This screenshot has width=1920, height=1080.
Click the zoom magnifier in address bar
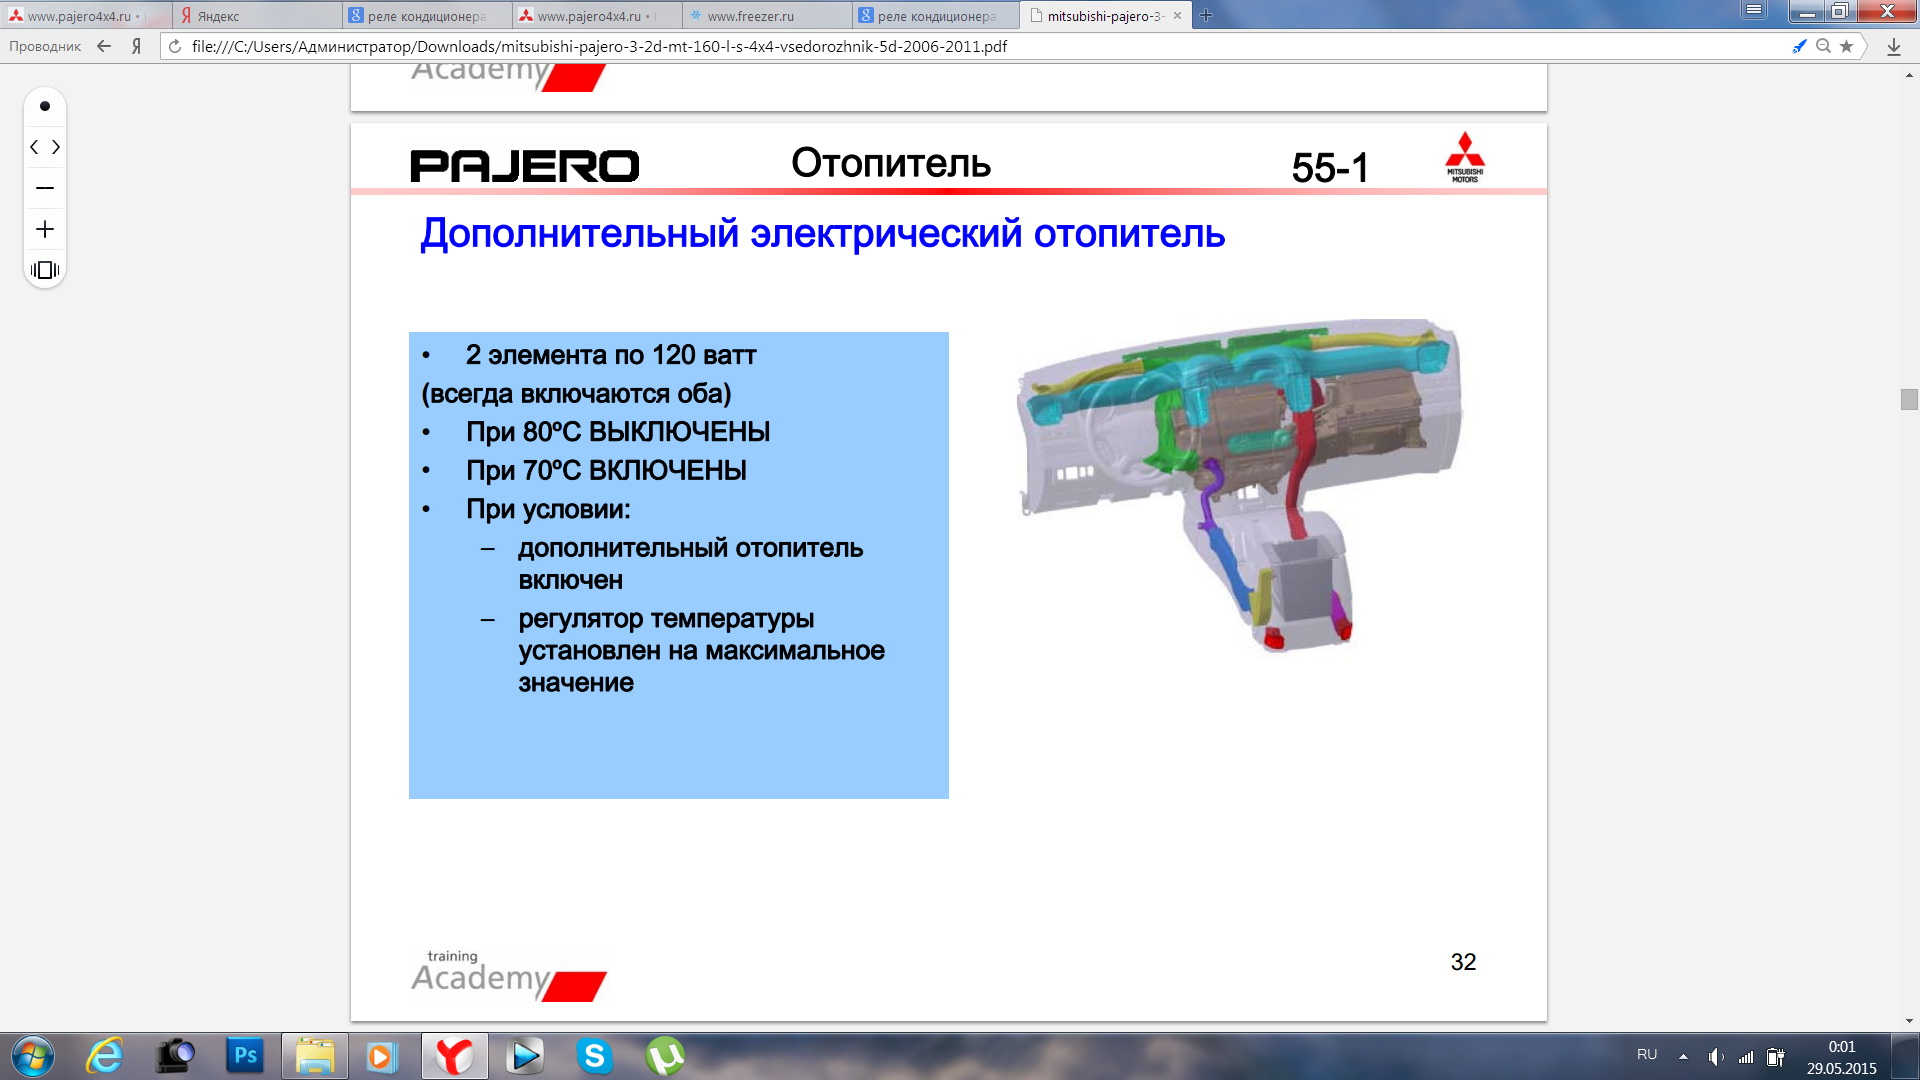point(1823,46)
